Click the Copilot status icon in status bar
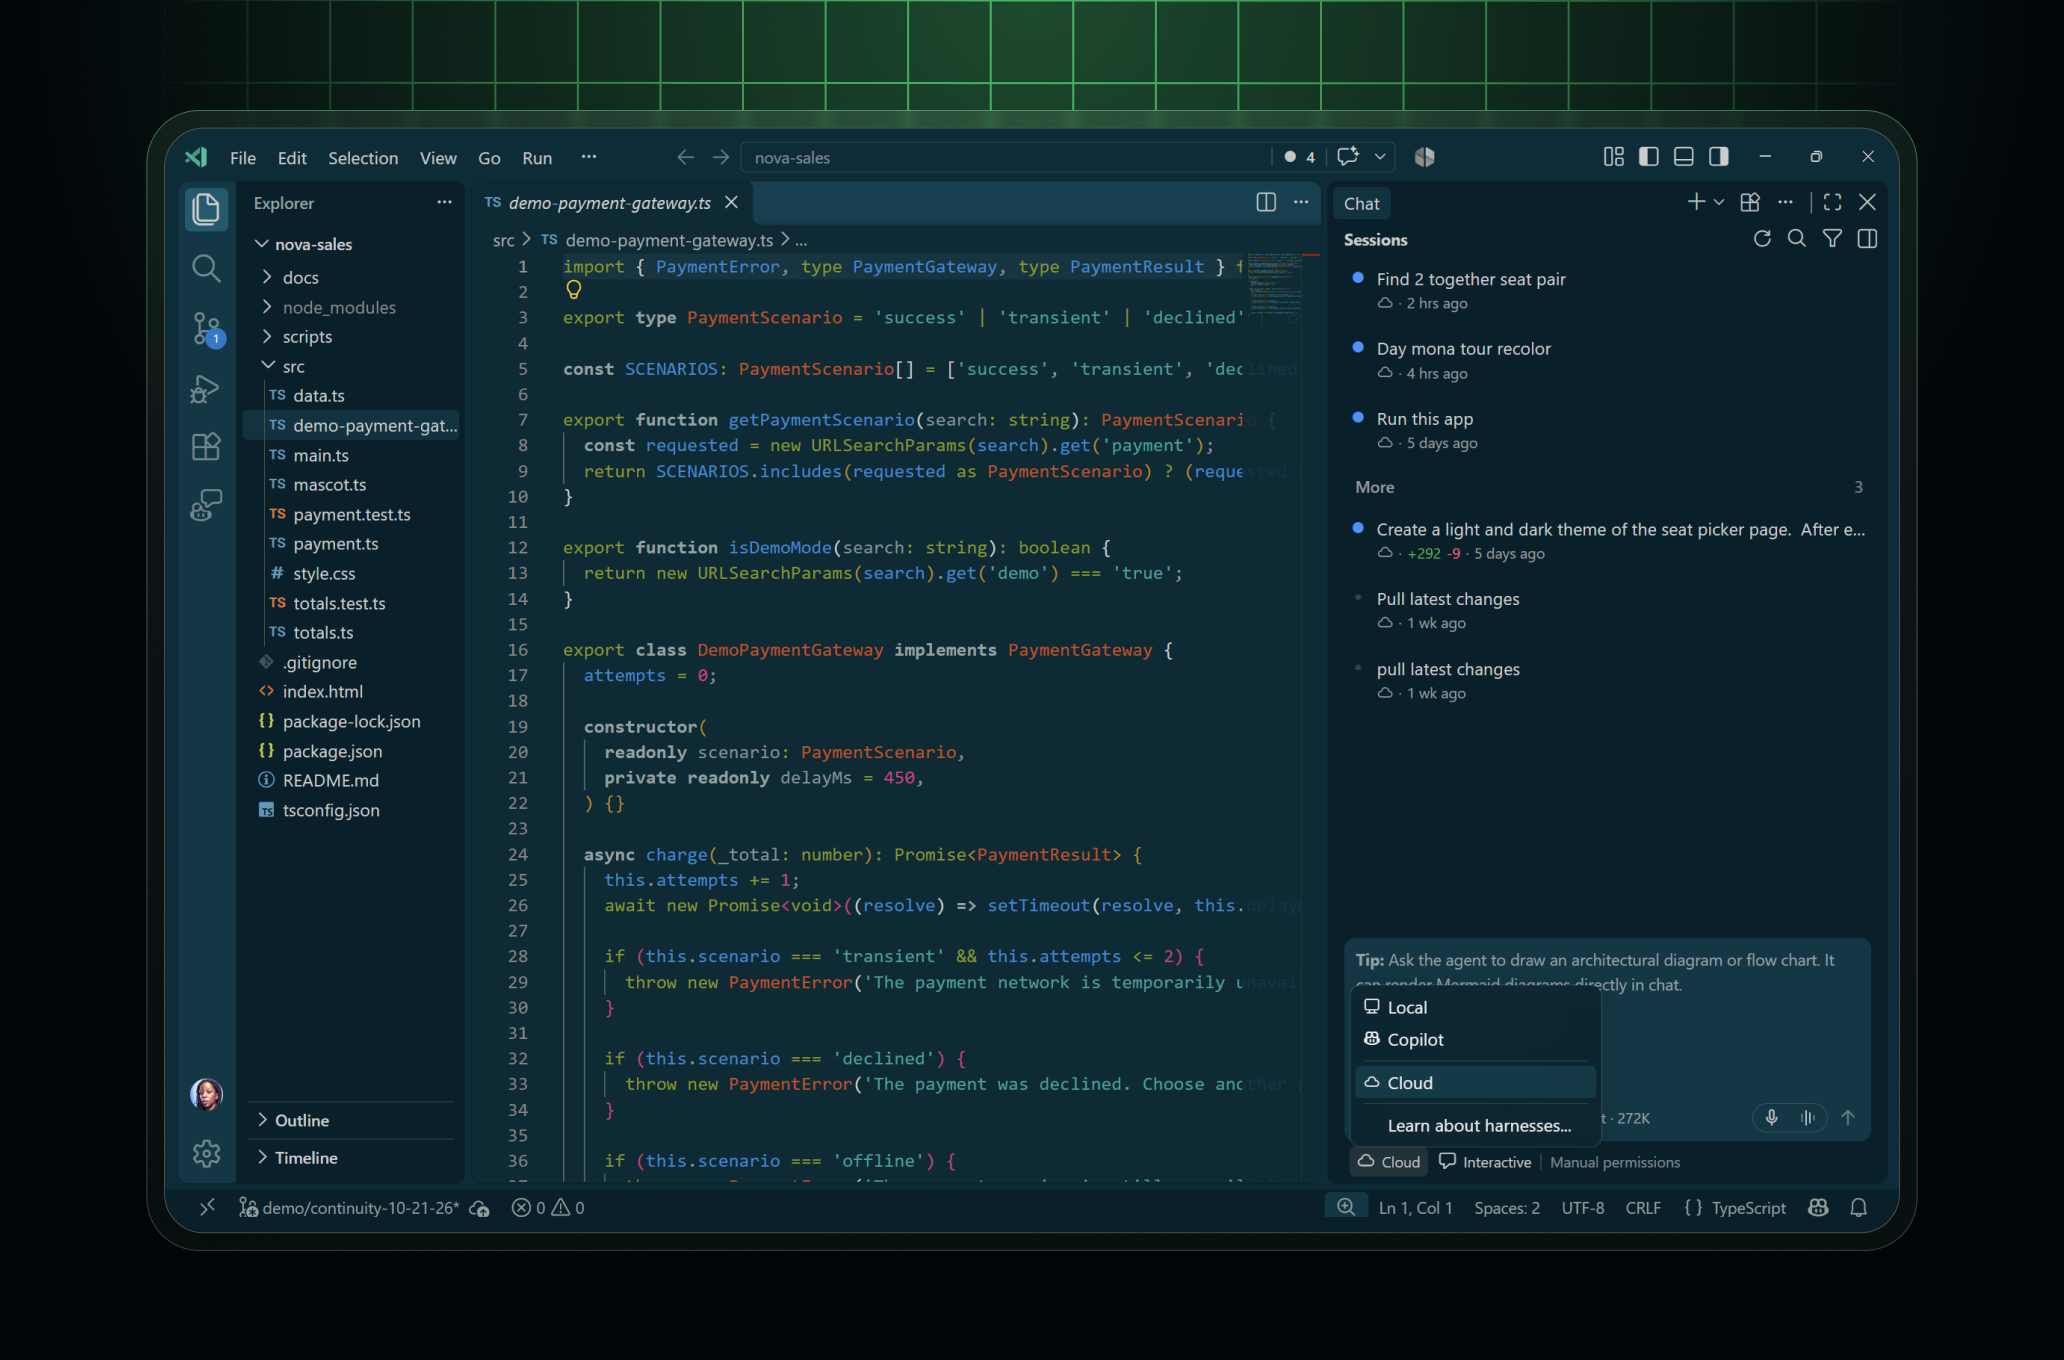2064x1360 pixels. pos(1818,1208)
